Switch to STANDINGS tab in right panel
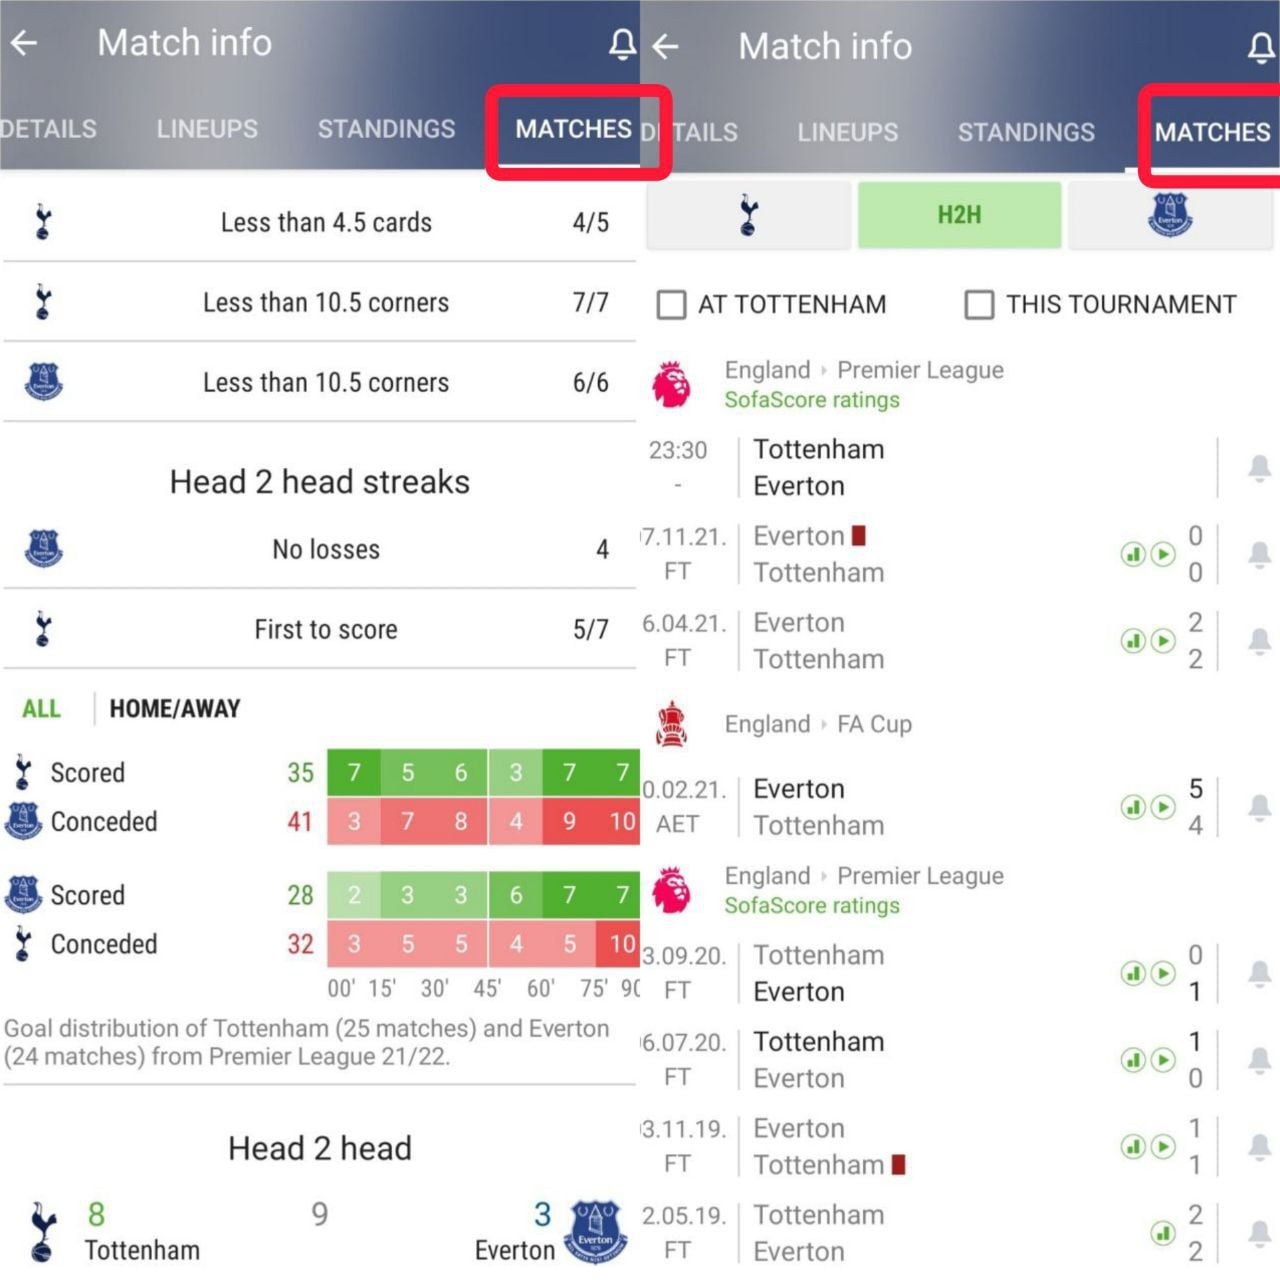 tap(1026, 132)
